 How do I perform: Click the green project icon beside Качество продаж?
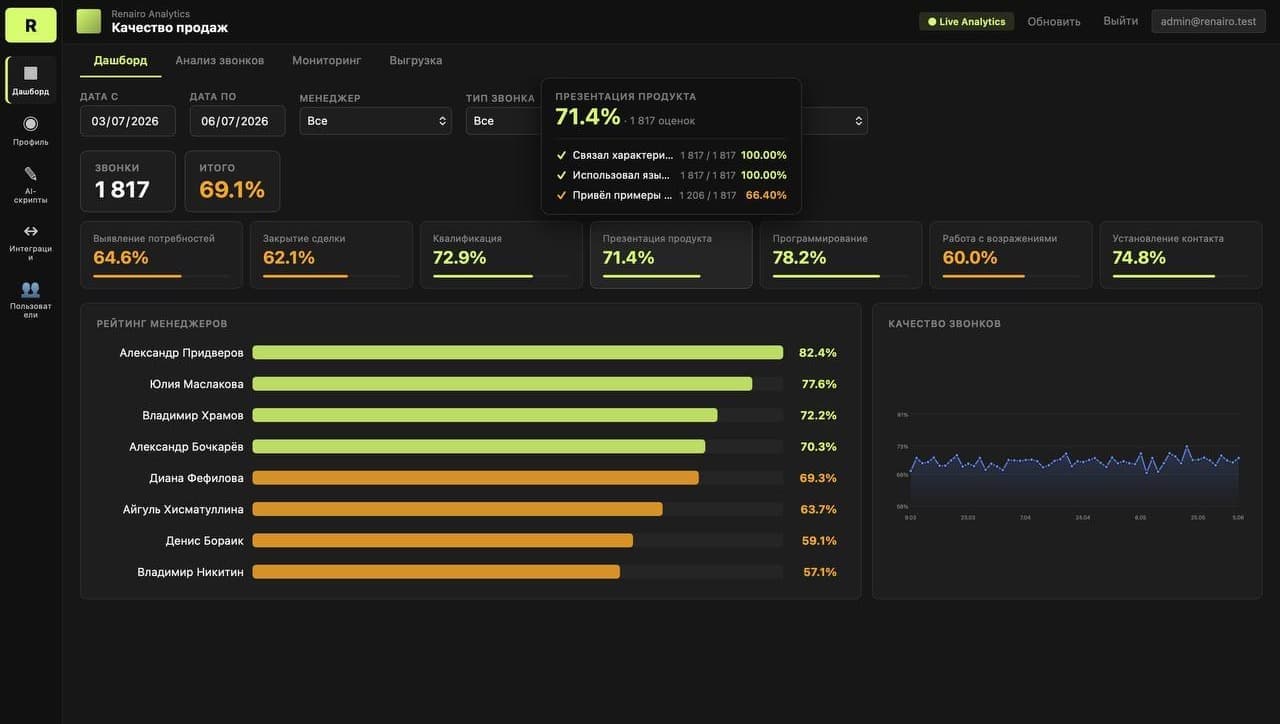click(x=89, y=21)
